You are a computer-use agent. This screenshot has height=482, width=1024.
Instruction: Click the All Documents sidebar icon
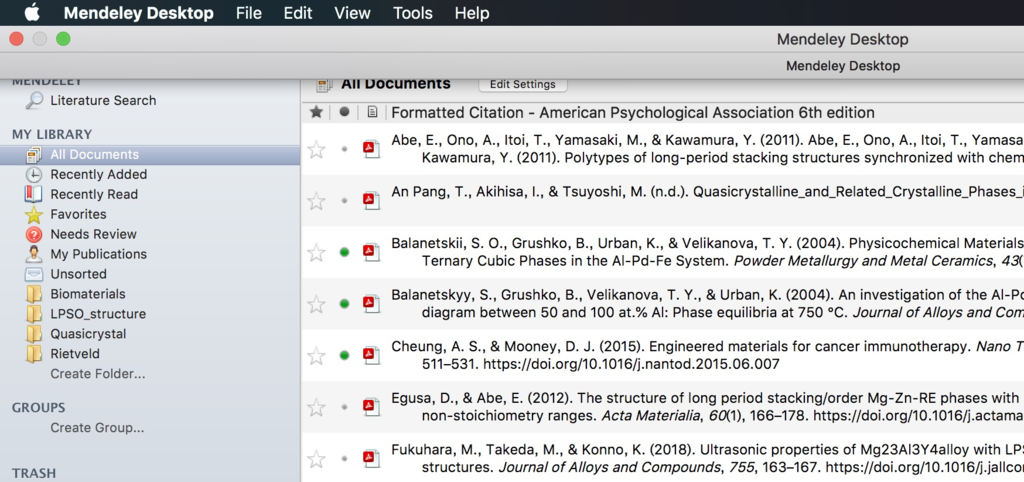[x=33, y=155]
